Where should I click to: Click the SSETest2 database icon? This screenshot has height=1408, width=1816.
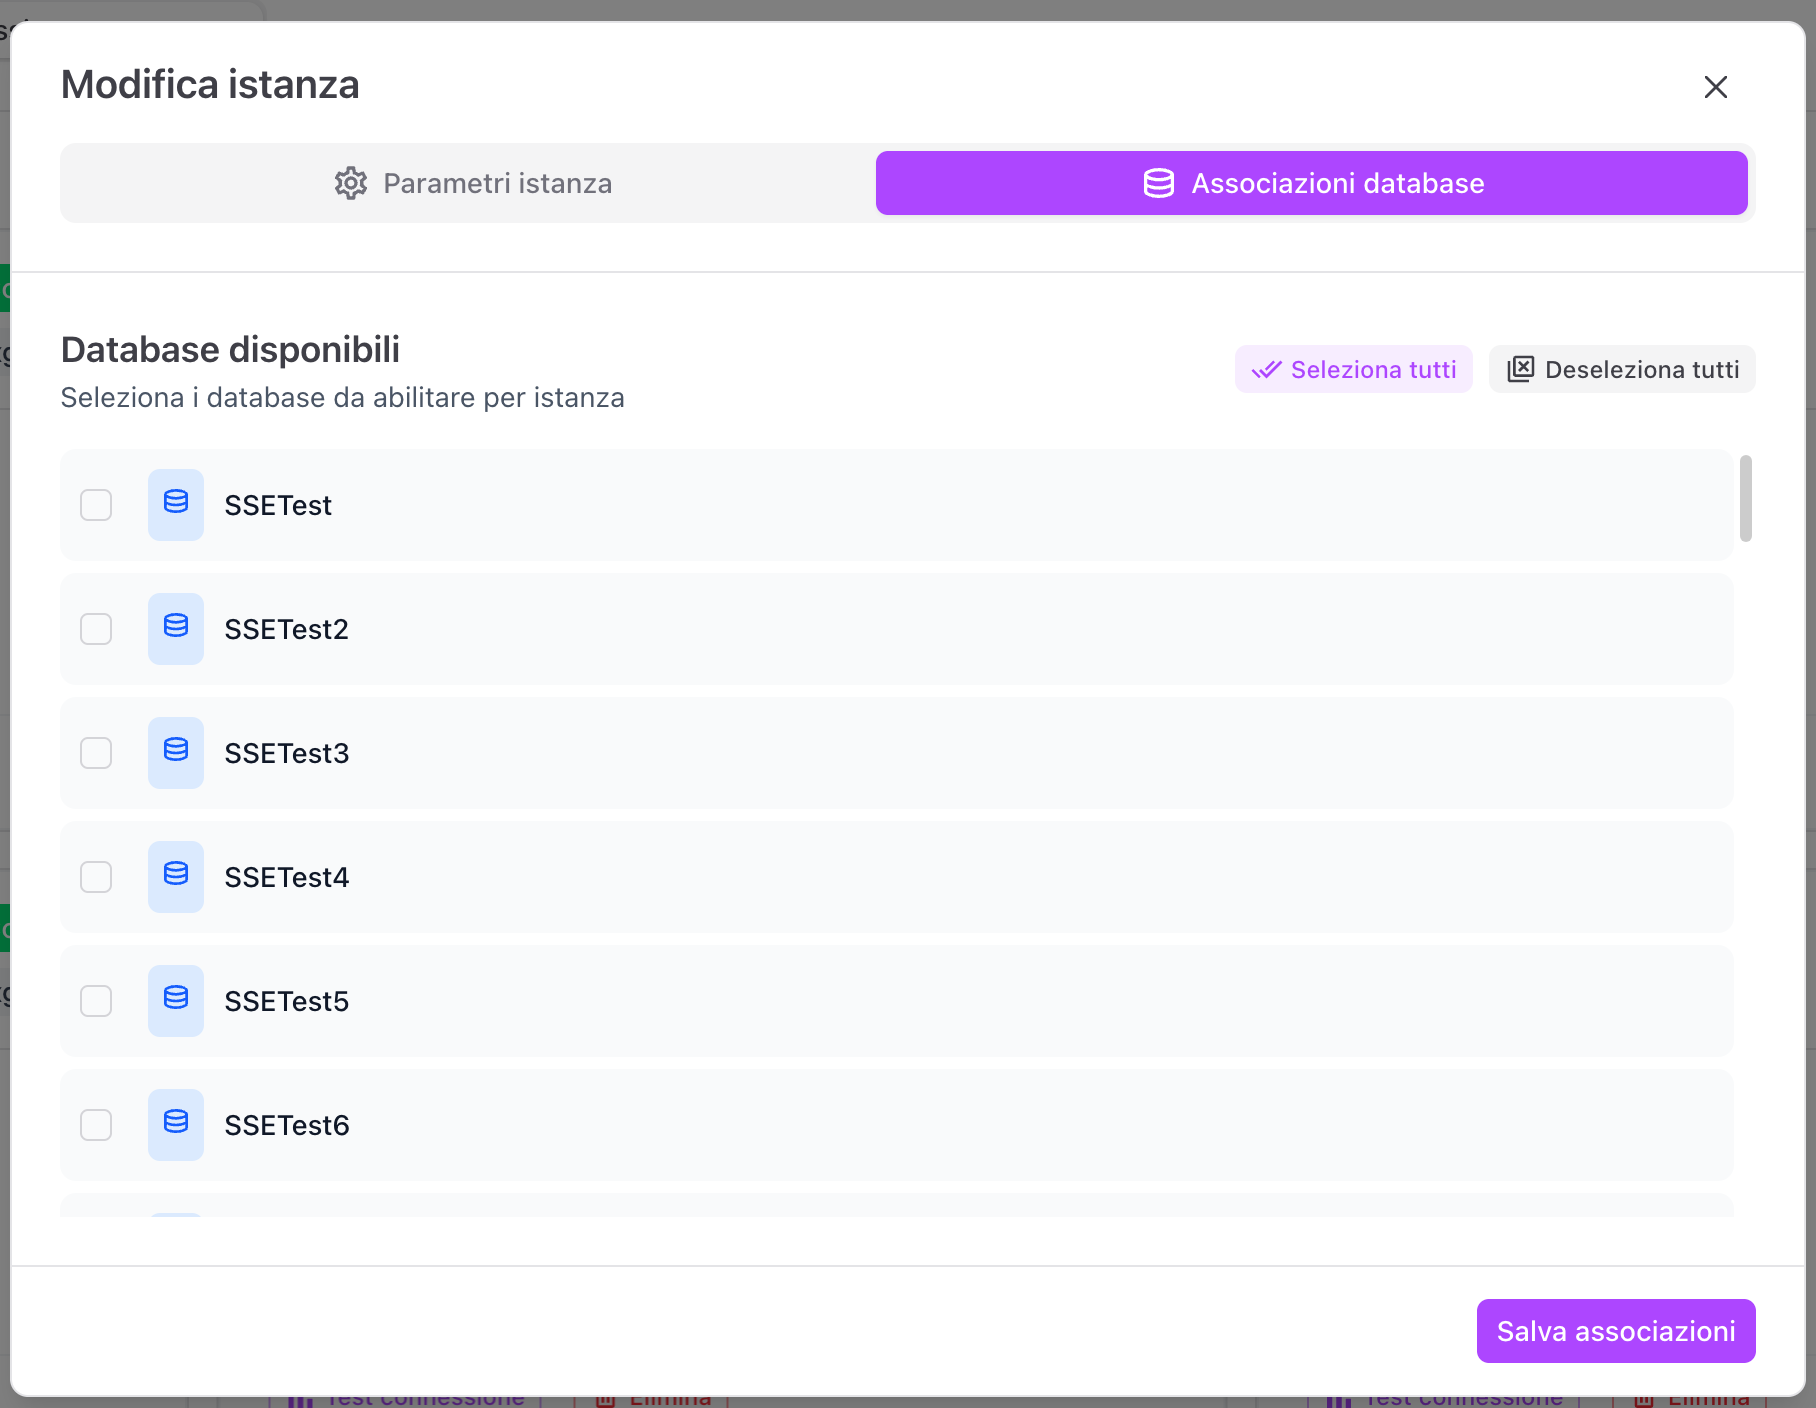176,628
